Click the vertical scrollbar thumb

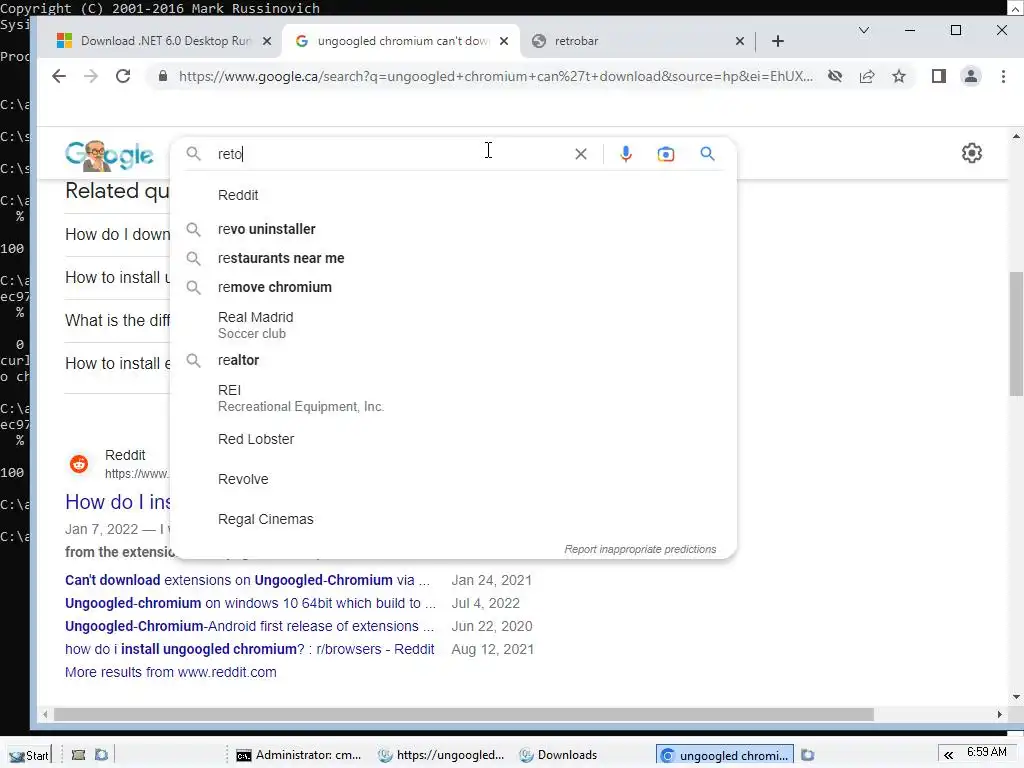(1016, 334)
